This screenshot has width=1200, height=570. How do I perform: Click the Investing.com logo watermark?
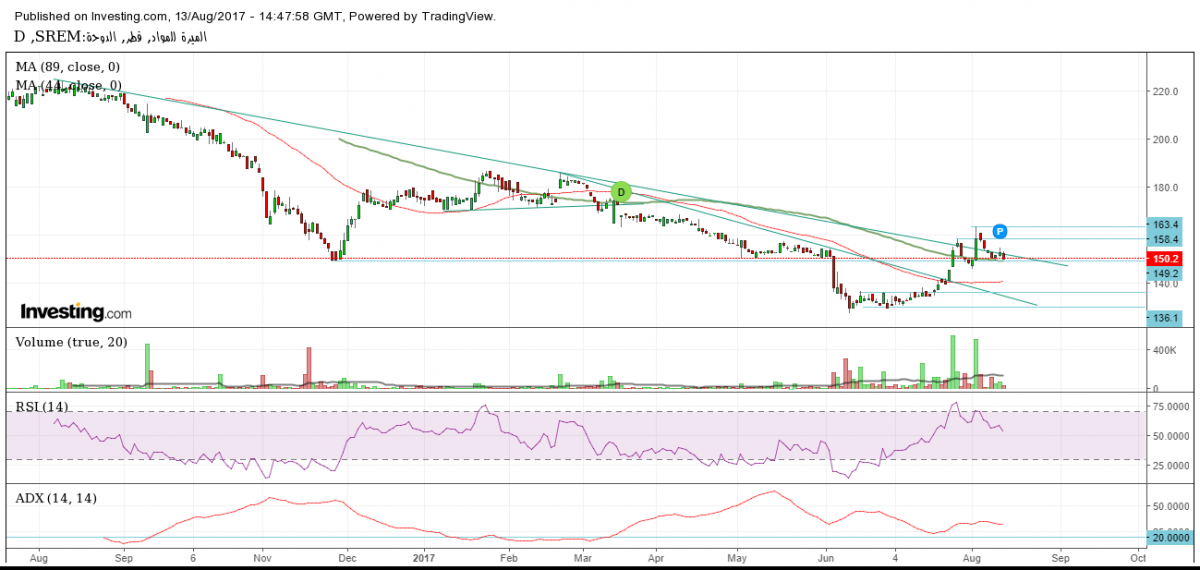click(x=76, y=312)
